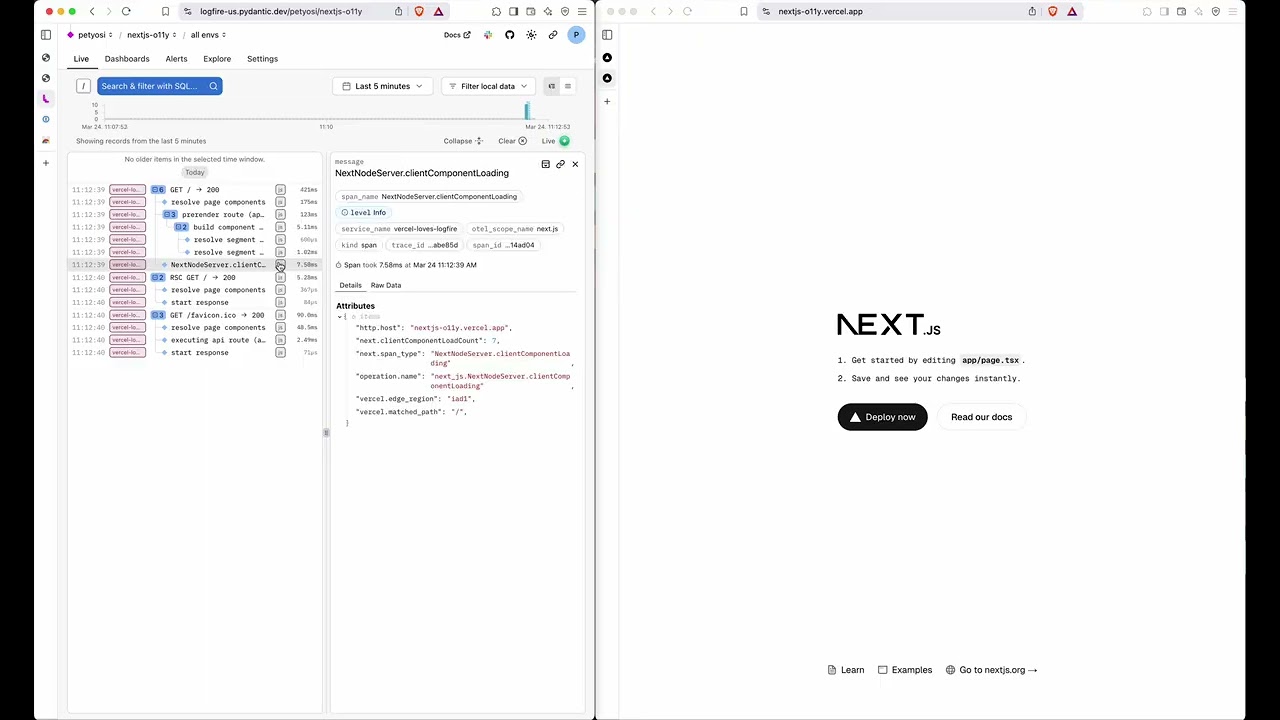Switch to the Settings tab
This screenshot has height=720, width=1280.
pyautogui.click(x=262, y=59)
